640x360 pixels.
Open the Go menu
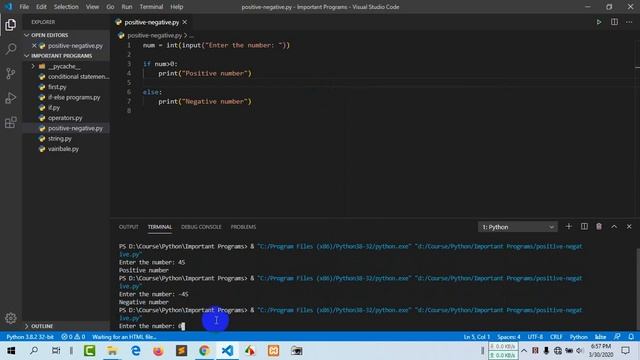110,7
